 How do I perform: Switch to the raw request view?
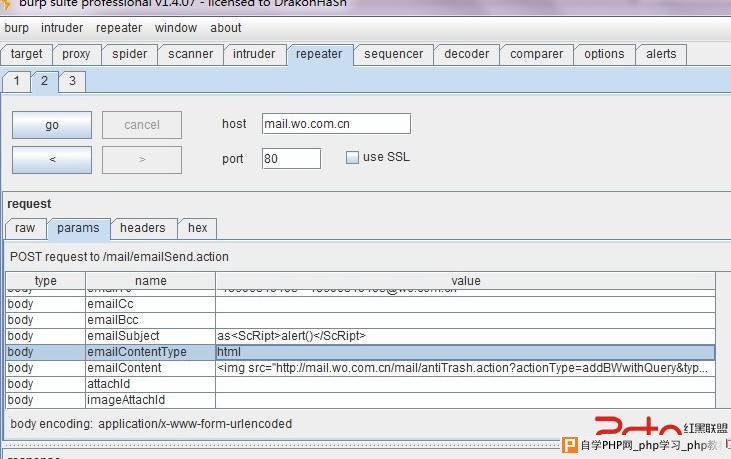point(25,228)
